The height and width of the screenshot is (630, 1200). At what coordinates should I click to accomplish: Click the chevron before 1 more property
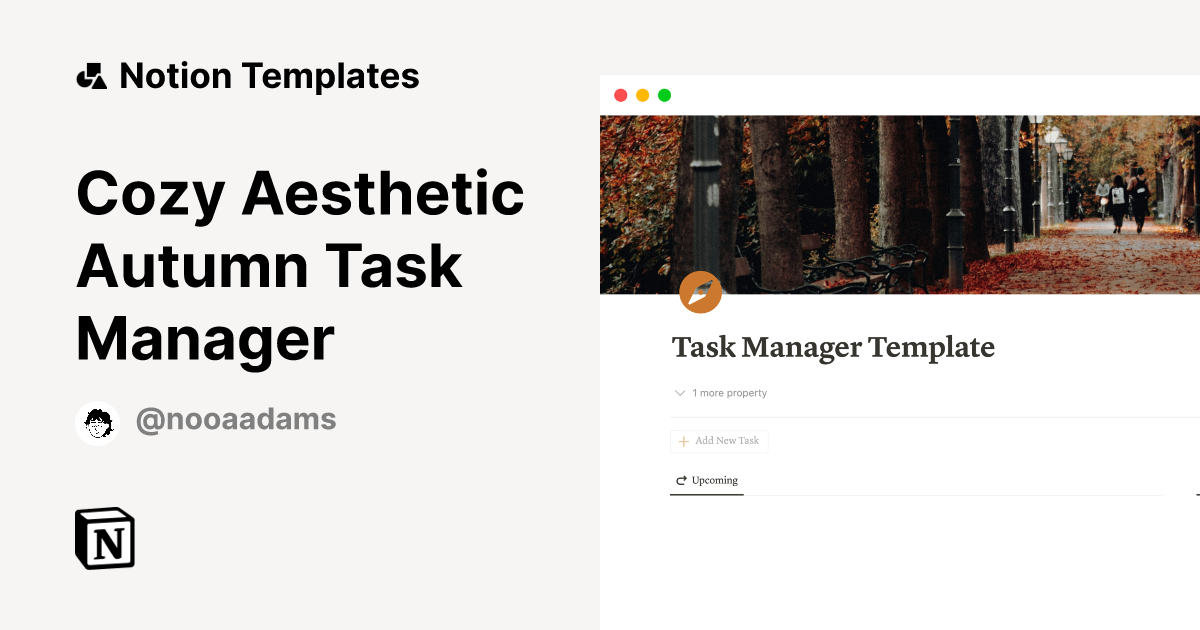click(679, 393)
